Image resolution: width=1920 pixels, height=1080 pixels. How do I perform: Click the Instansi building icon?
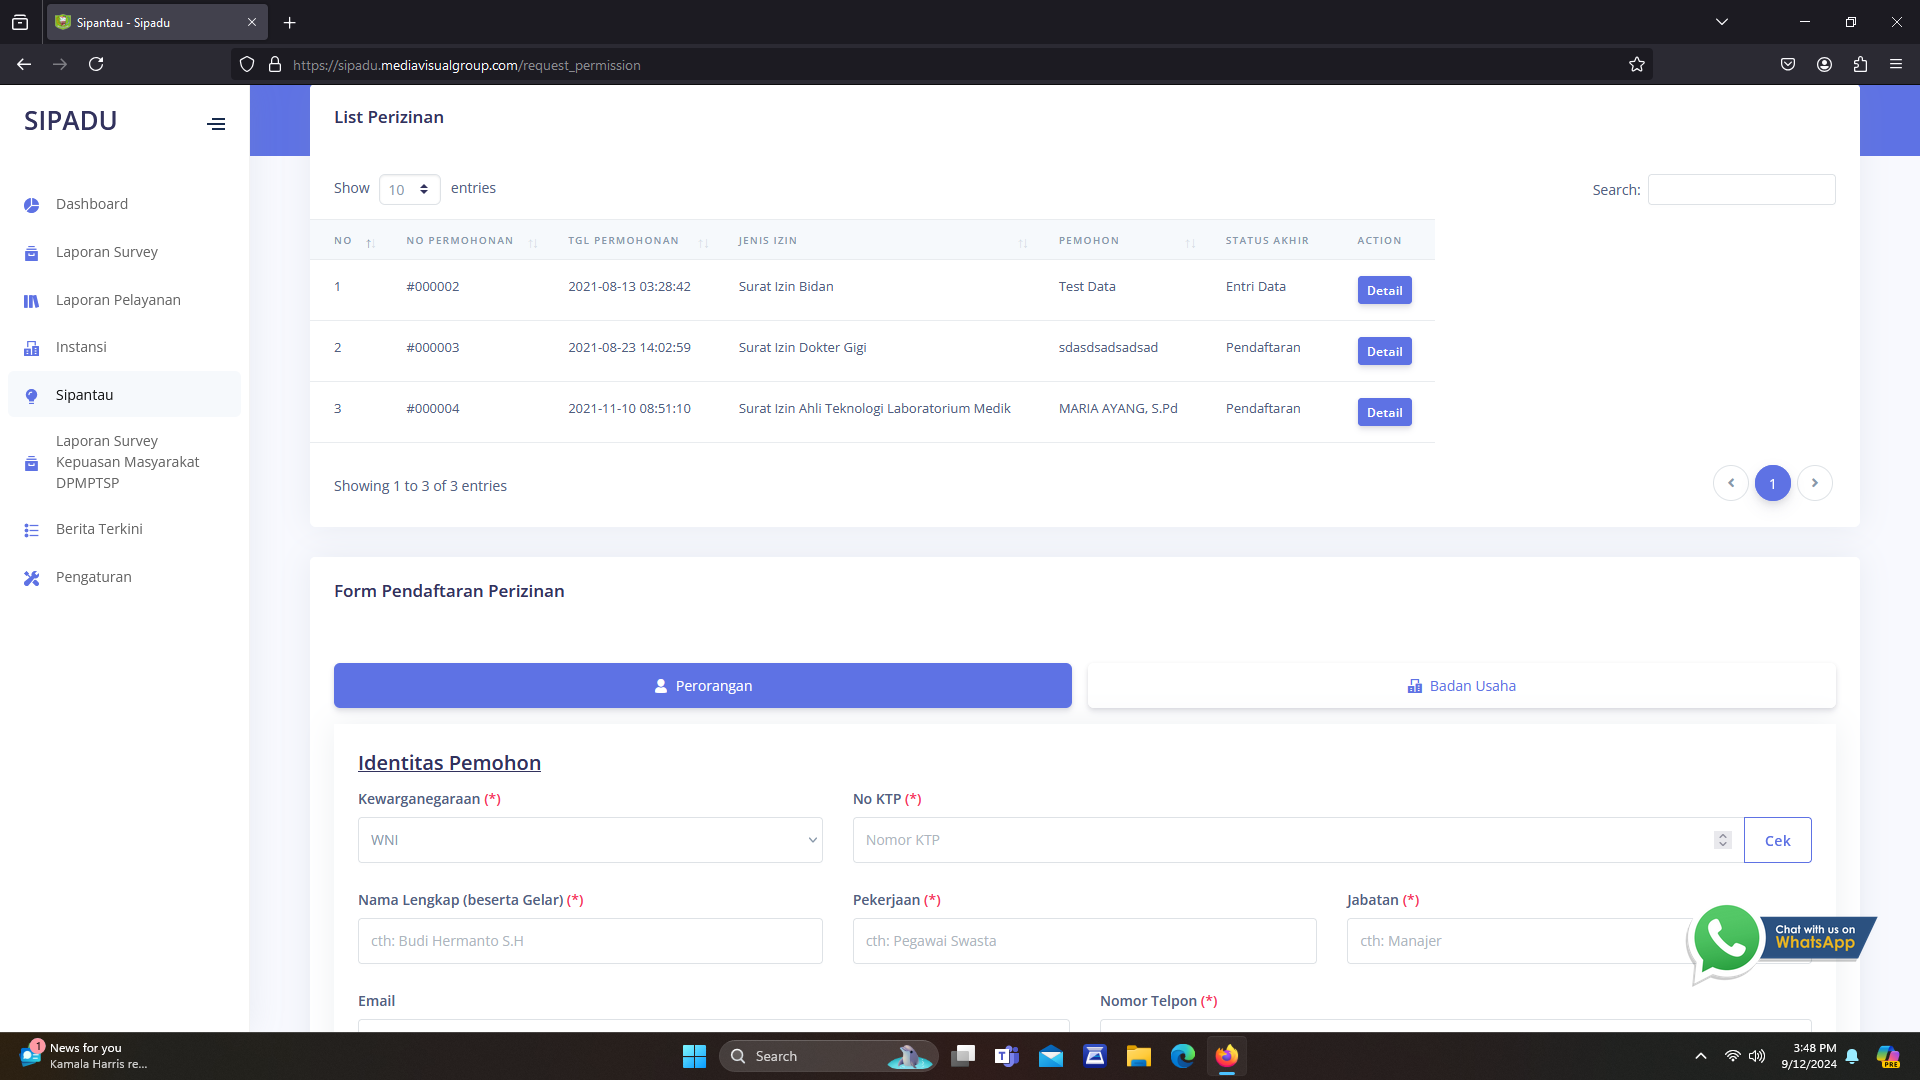coord(32,348)
